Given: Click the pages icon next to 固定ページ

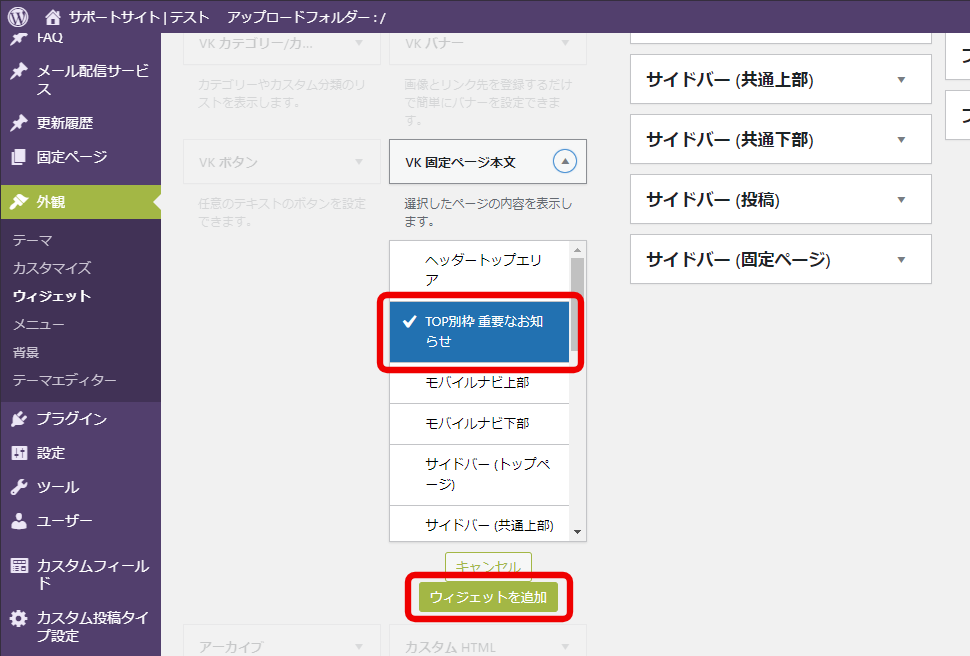Looking at the screenshot, I should 19,157.
